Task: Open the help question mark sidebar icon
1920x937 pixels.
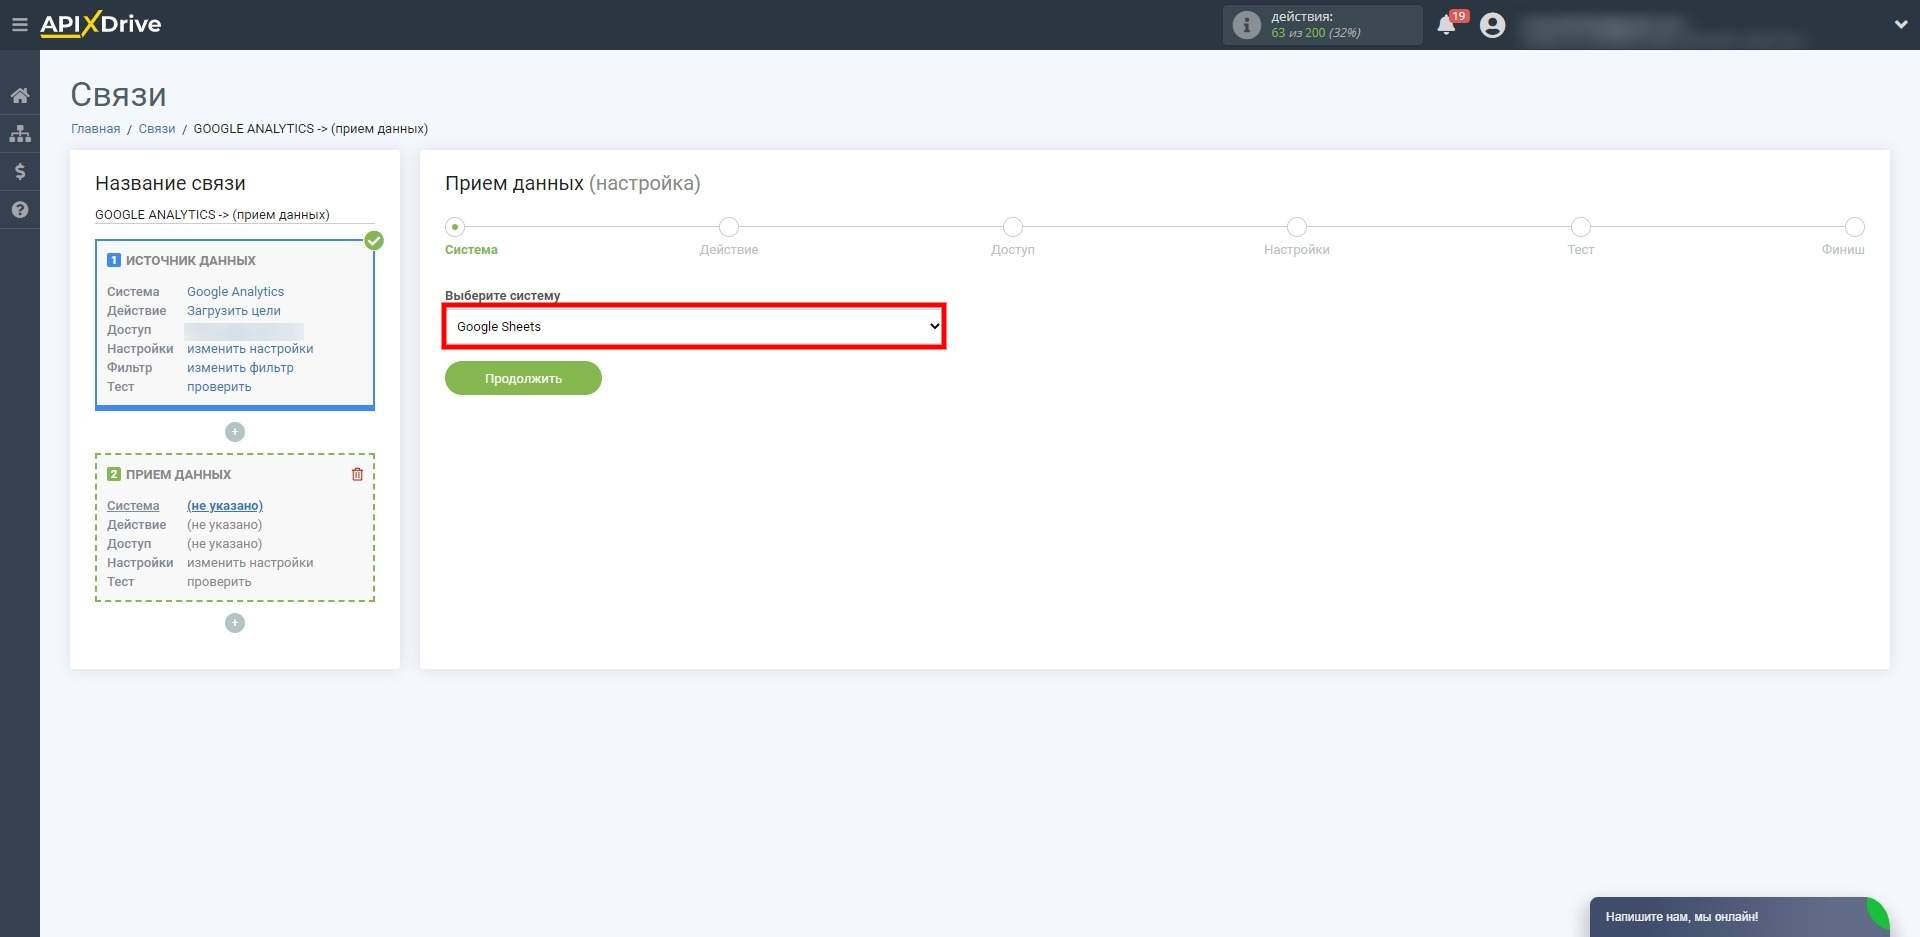Action: pos(20,210)
